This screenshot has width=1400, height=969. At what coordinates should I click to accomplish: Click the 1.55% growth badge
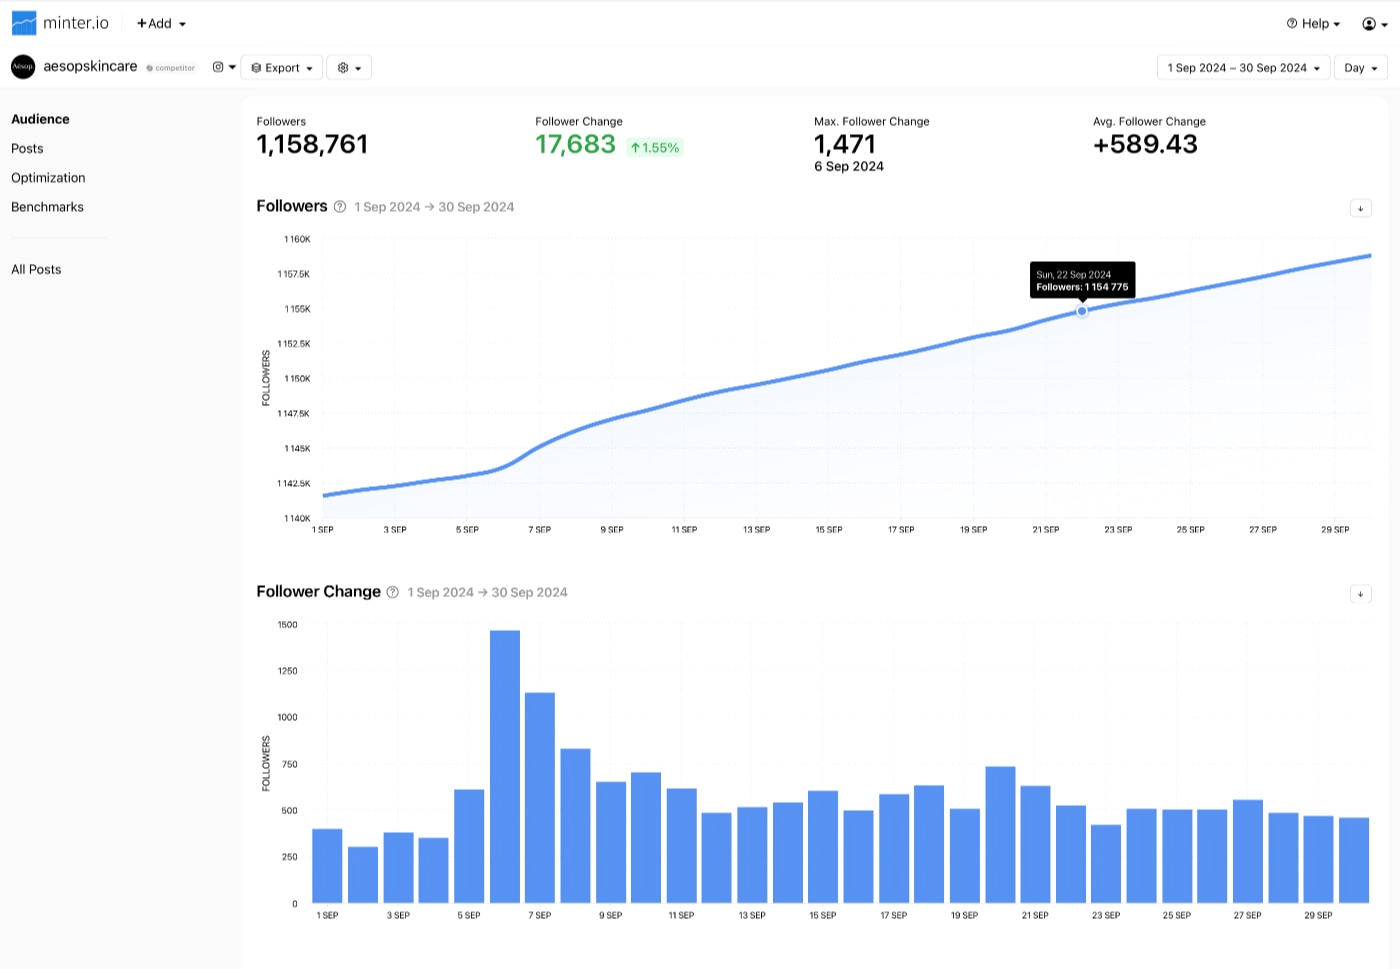(655, 148)
